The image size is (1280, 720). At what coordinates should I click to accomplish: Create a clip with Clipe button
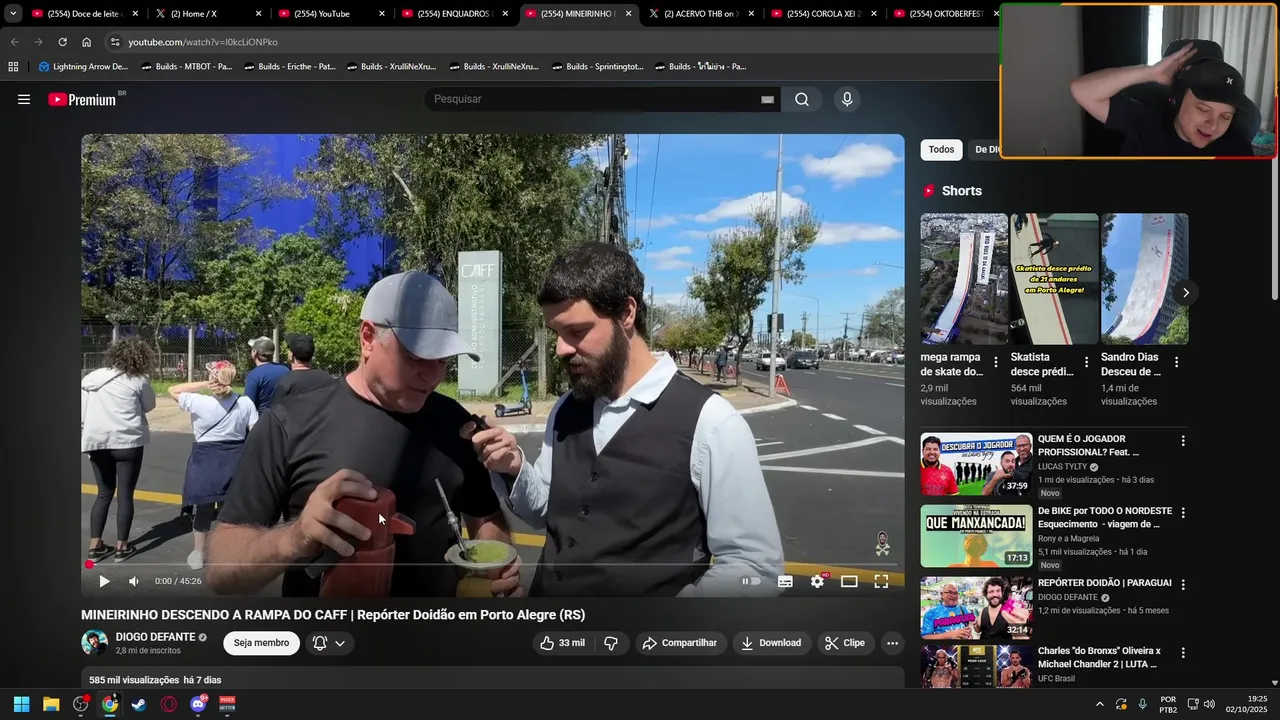pos(845,643)
